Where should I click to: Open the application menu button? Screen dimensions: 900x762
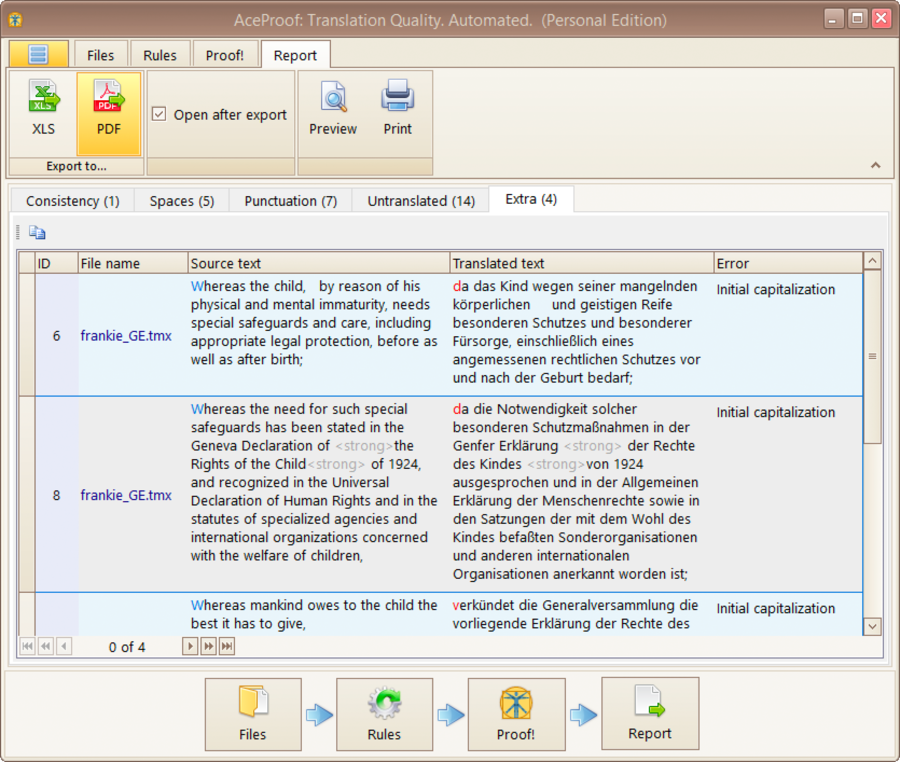tap(38, 55)
